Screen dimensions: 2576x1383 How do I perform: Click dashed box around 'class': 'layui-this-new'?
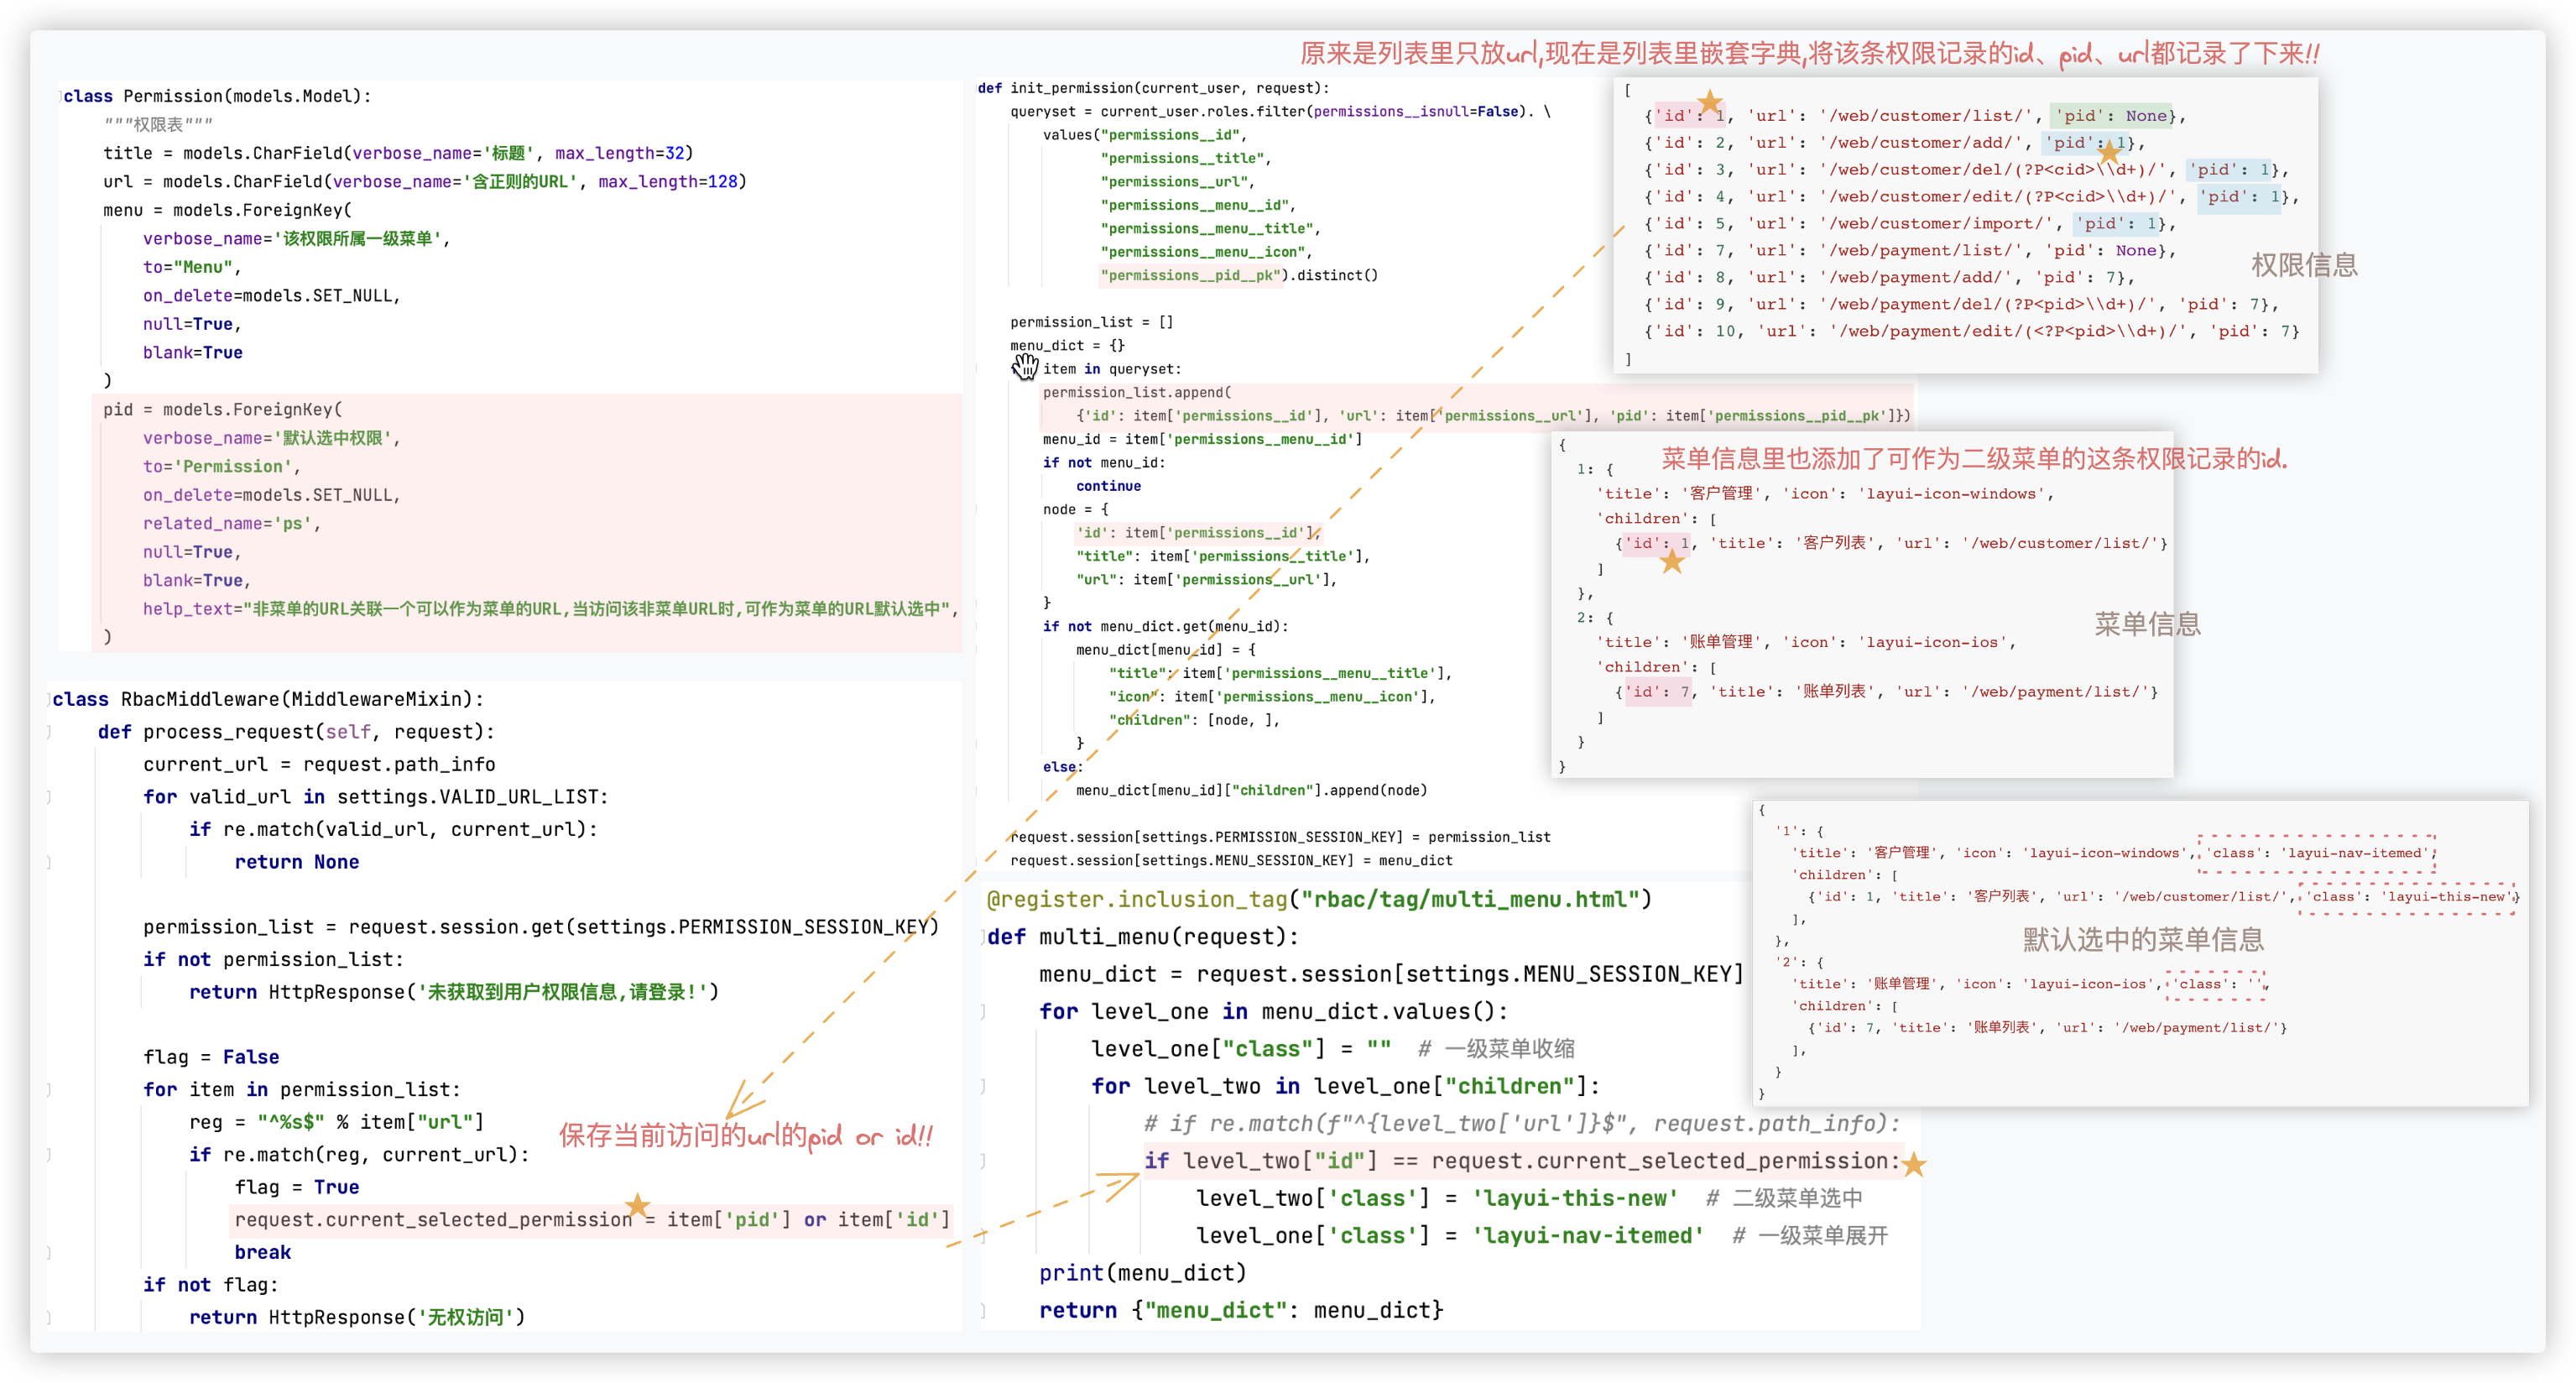pyautogui.click(x=2407, y=897)
